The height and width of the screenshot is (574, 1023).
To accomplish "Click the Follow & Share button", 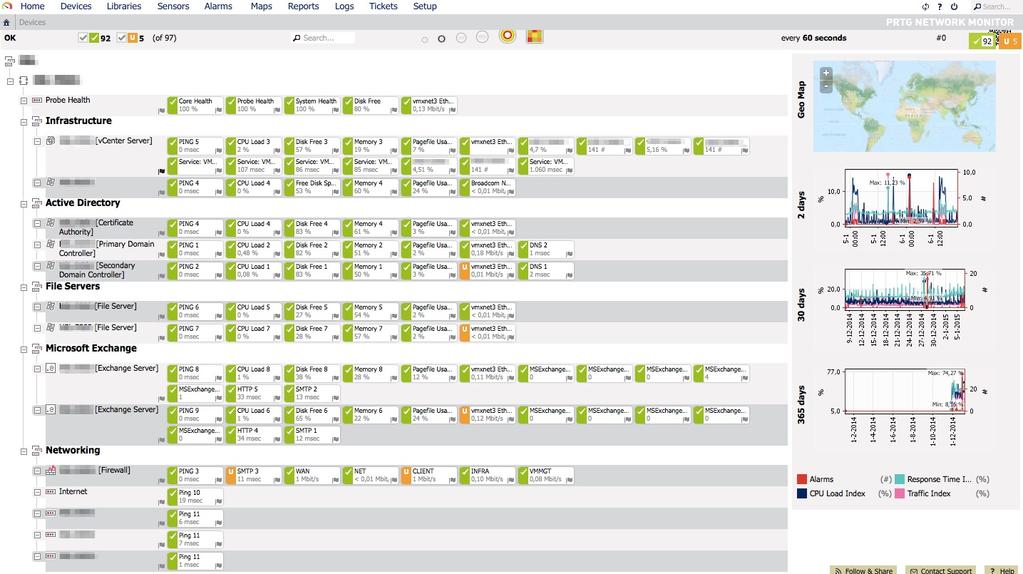I will tap(862, 570).
